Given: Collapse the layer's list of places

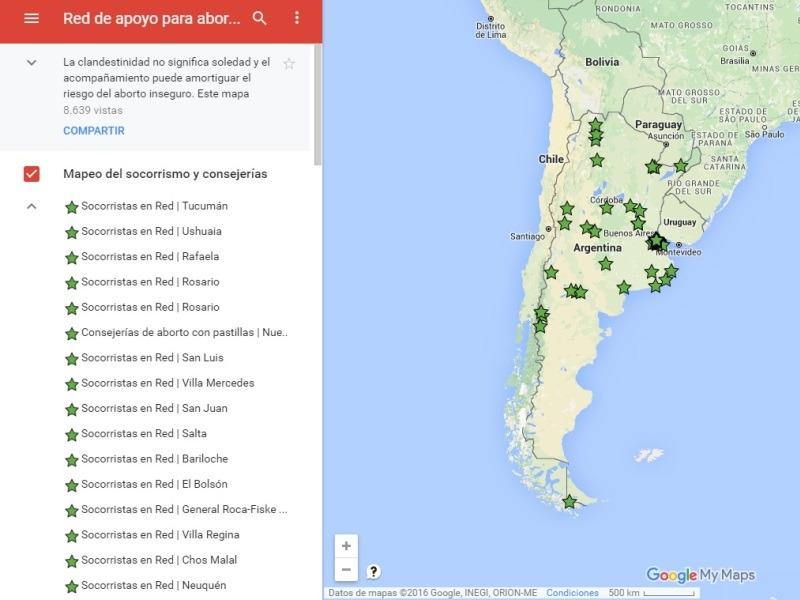Looking at the screenshot, I should [31, 206].
